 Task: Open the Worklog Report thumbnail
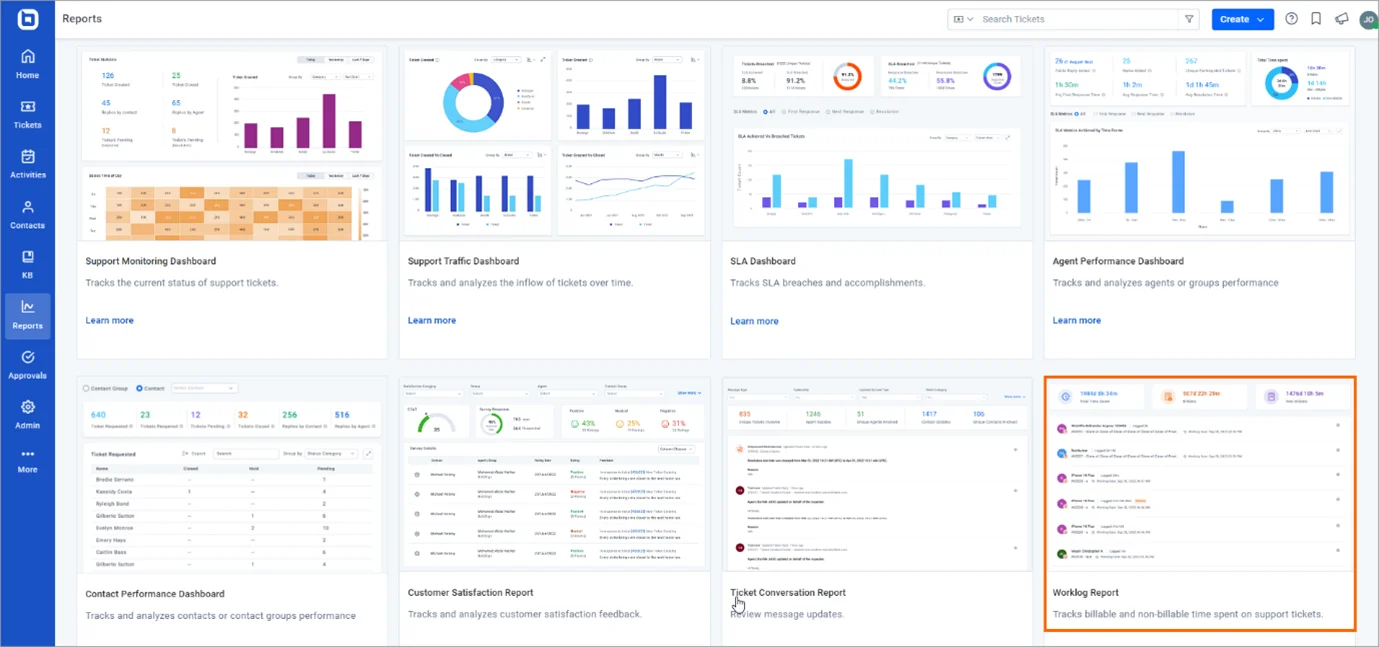point(1199,474)
